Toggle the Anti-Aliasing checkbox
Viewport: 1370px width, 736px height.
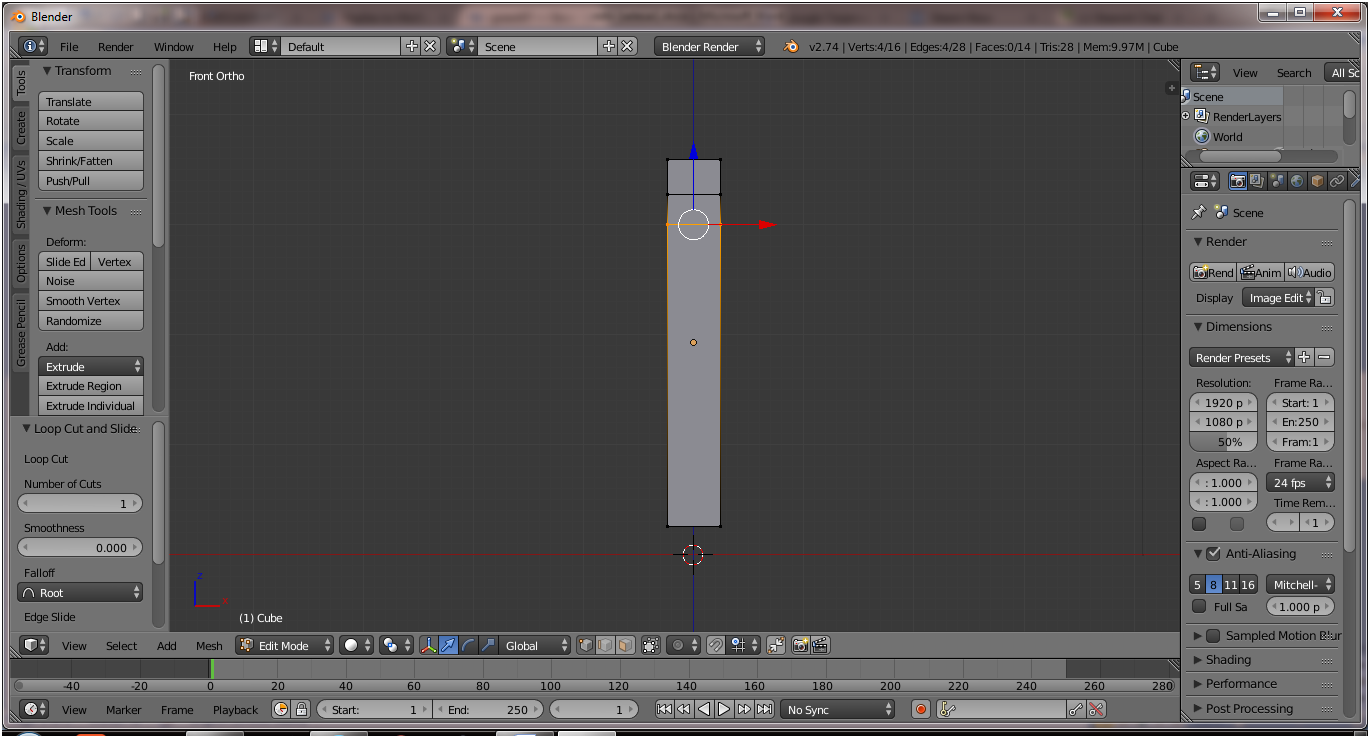pos(1213,554)
